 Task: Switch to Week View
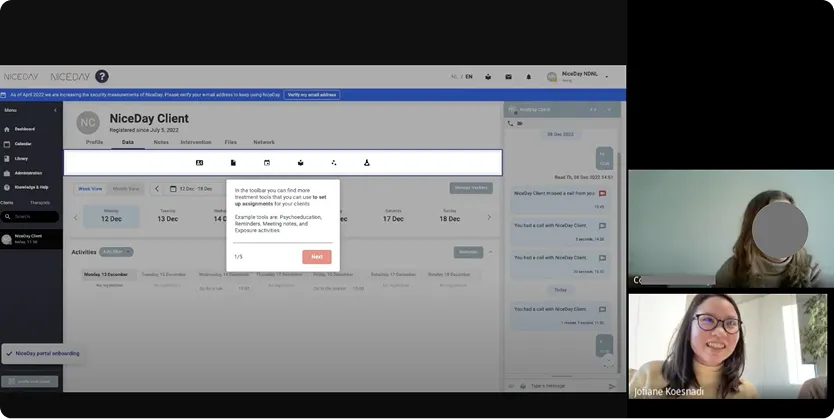click(x=90, y=189)
